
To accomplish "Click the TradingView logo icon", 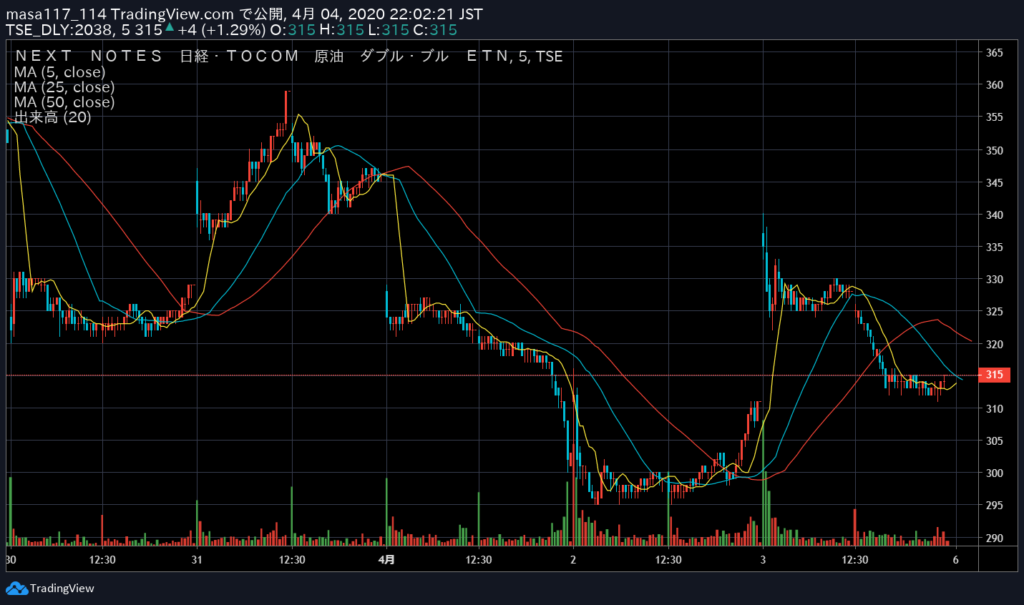I will pyautogui.click(x=16, y=589).
